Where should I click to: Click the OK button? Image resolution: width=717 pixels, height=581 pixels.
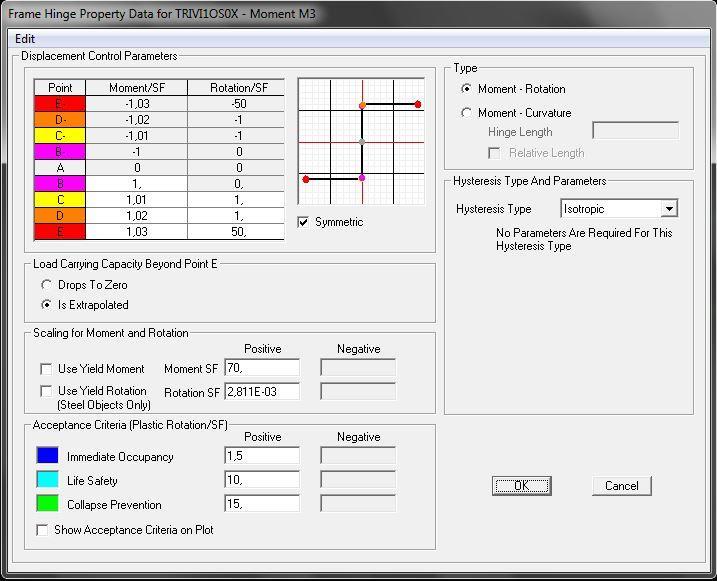pos(522,485)
